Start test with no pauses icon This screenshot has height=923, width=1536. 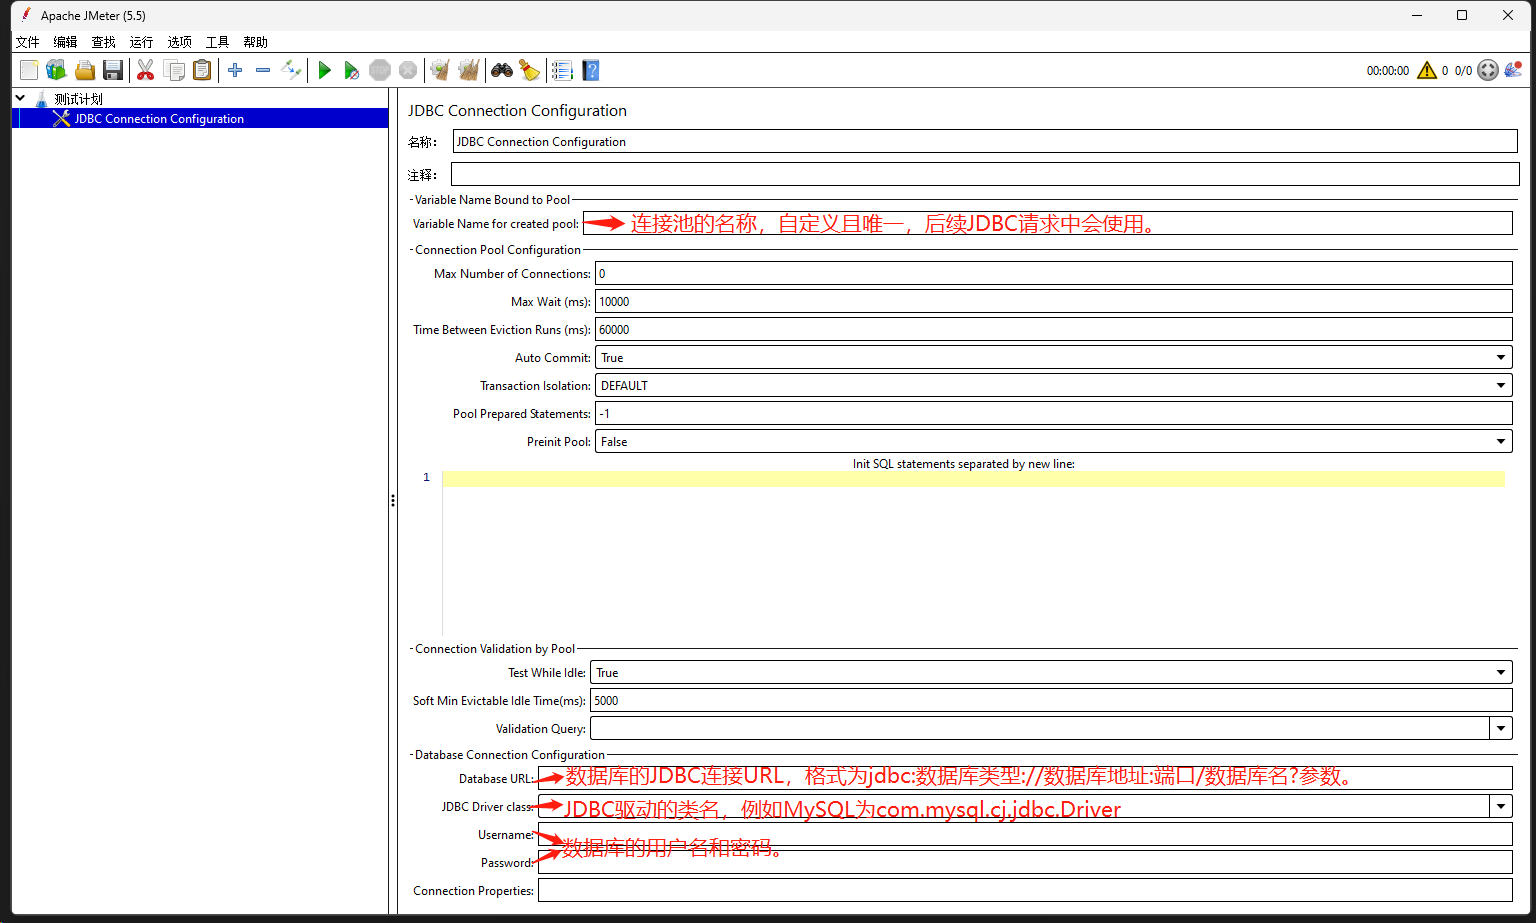click(351, 70)
